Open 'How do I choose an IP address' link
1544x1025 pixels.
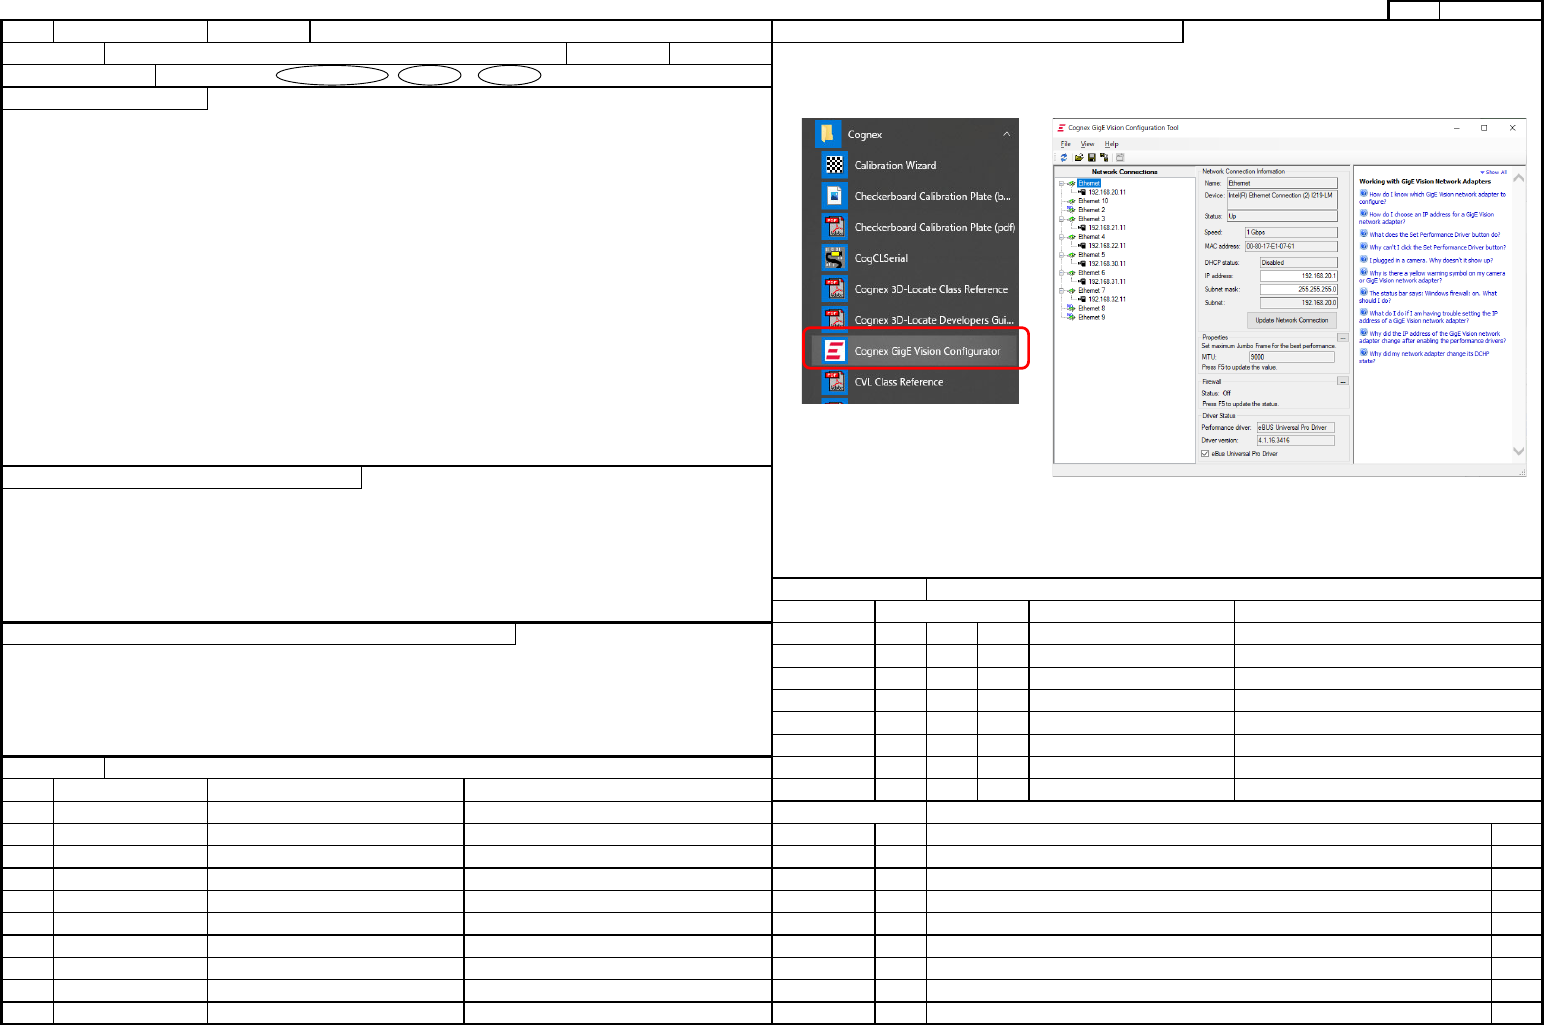coord(1427,218)
